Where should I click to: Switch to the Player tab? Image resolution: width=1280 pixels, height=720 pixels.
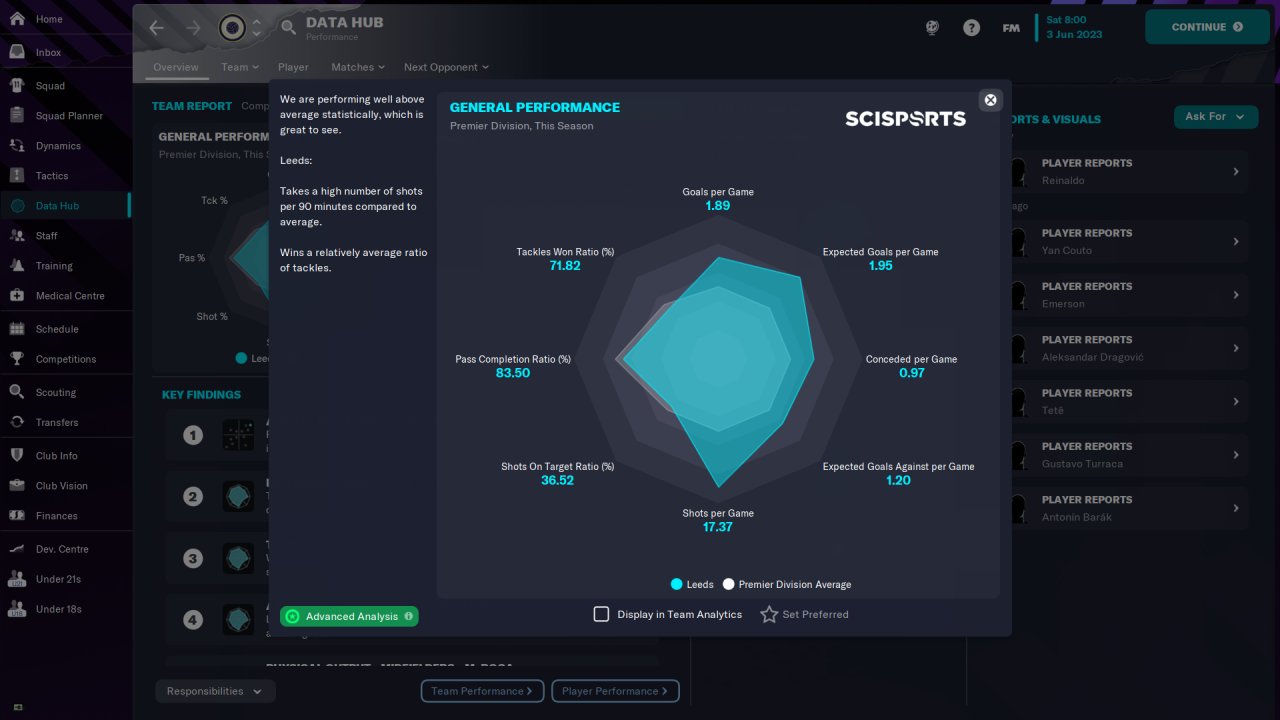[x=293, y=67]
